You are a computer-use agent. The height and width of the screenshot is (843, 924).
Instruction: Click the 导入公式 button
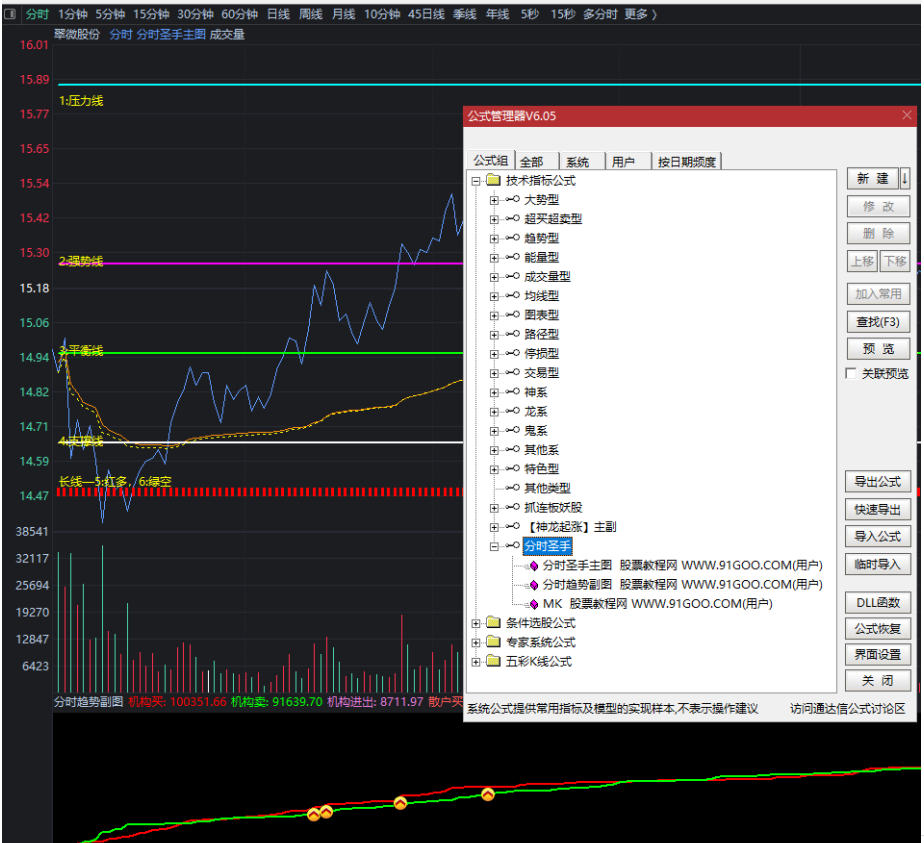877,536
